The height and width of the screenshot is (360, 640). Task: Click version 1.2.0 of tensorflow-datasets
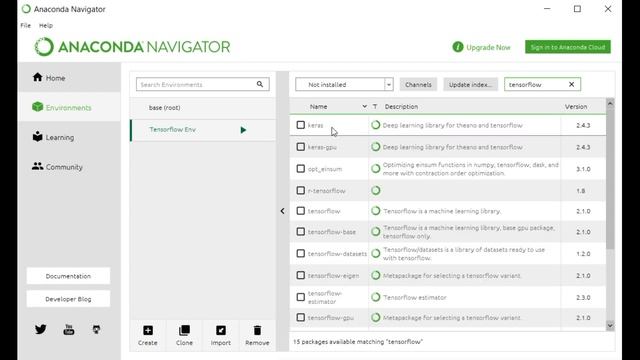[583, 254]
